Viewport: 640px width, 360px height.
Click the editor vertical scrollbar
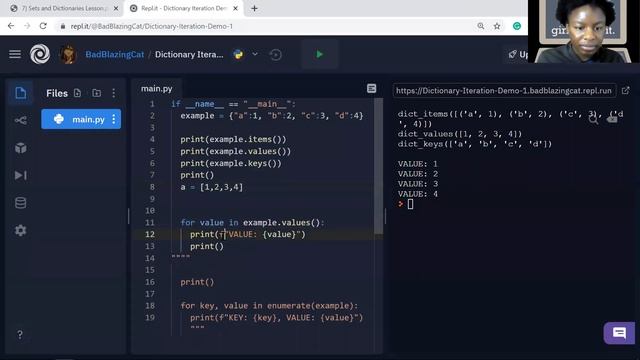378,166
